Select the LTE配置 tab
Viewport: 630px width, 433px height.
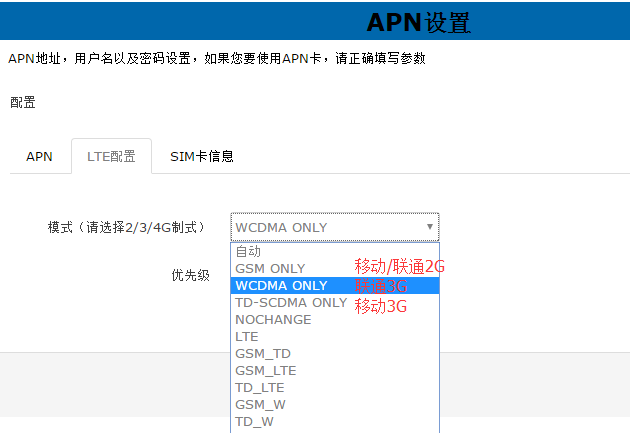click(111, 157)
